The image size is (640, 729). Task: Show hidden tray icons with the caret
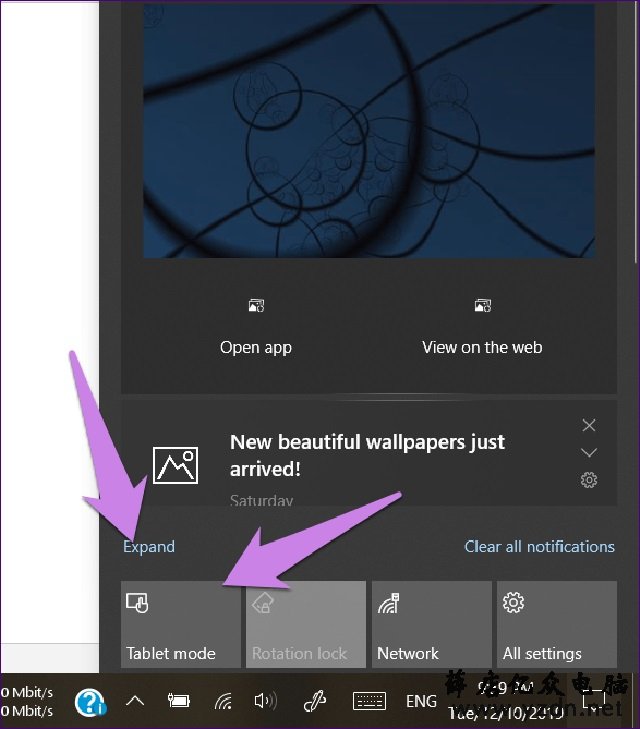coord(135,701)
